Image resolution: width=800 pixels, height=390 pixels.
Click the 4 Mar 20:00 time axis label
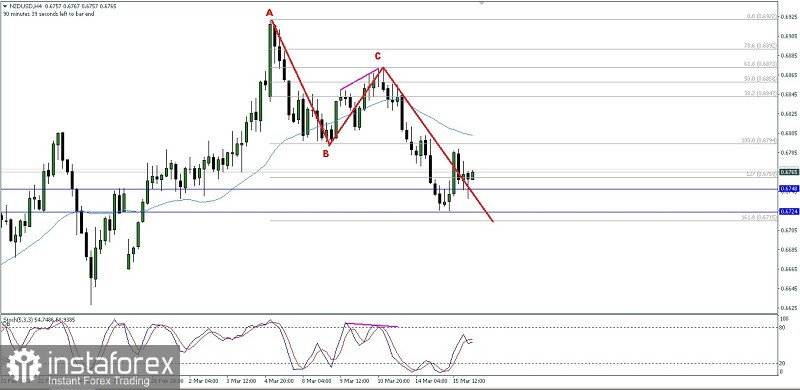(279, 381)
